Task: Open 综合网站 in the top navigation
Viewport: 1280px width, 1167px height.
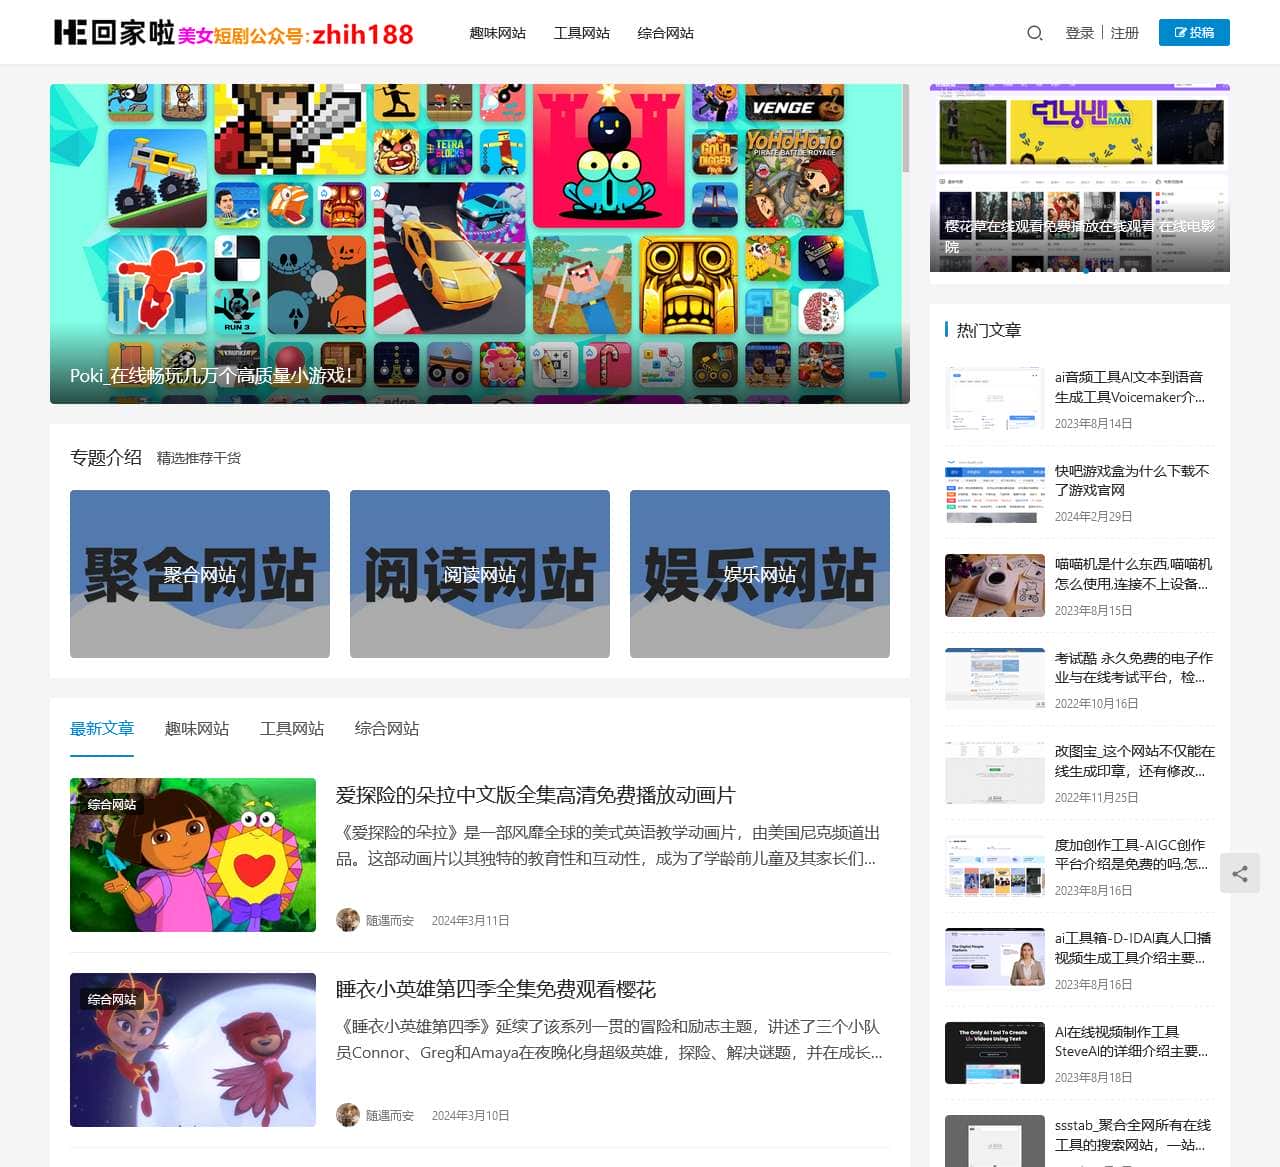Action: 665,33
